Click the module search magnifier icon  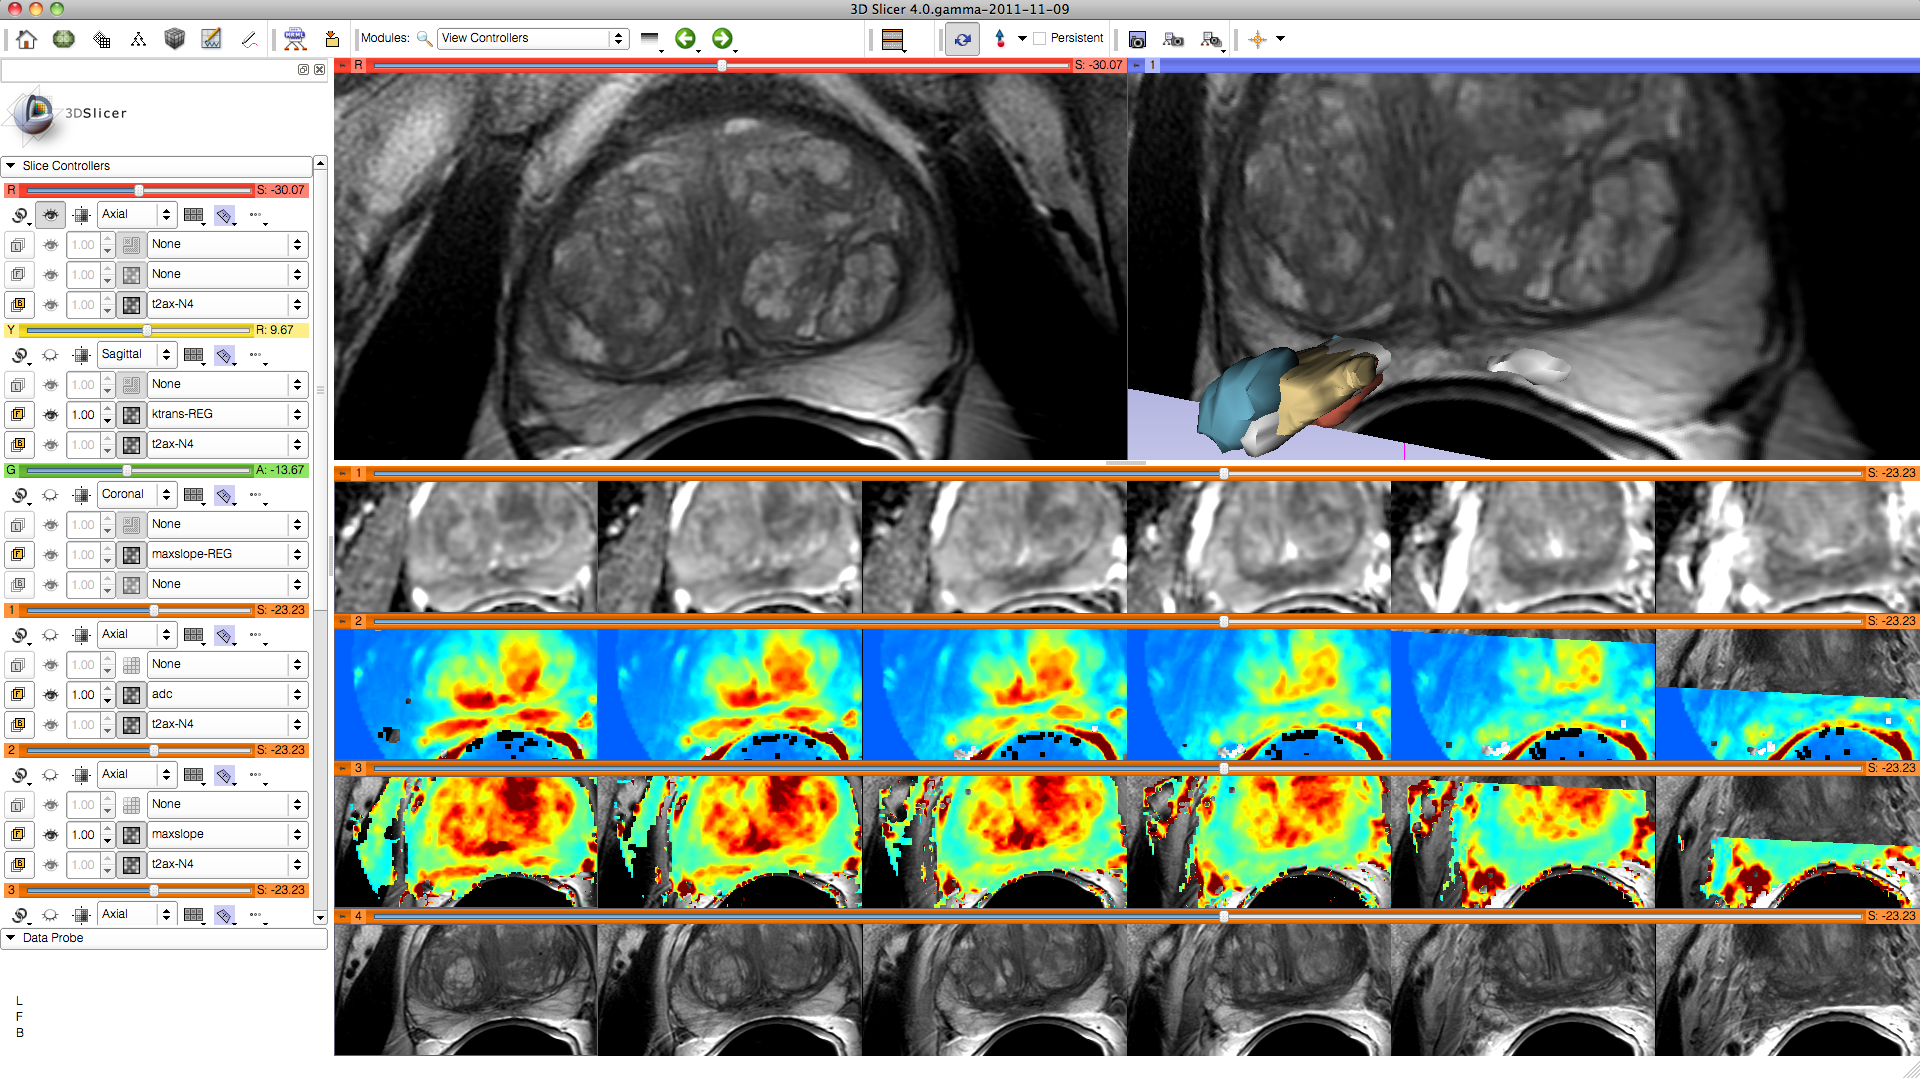pyautogui.click(x=424, y=38)
